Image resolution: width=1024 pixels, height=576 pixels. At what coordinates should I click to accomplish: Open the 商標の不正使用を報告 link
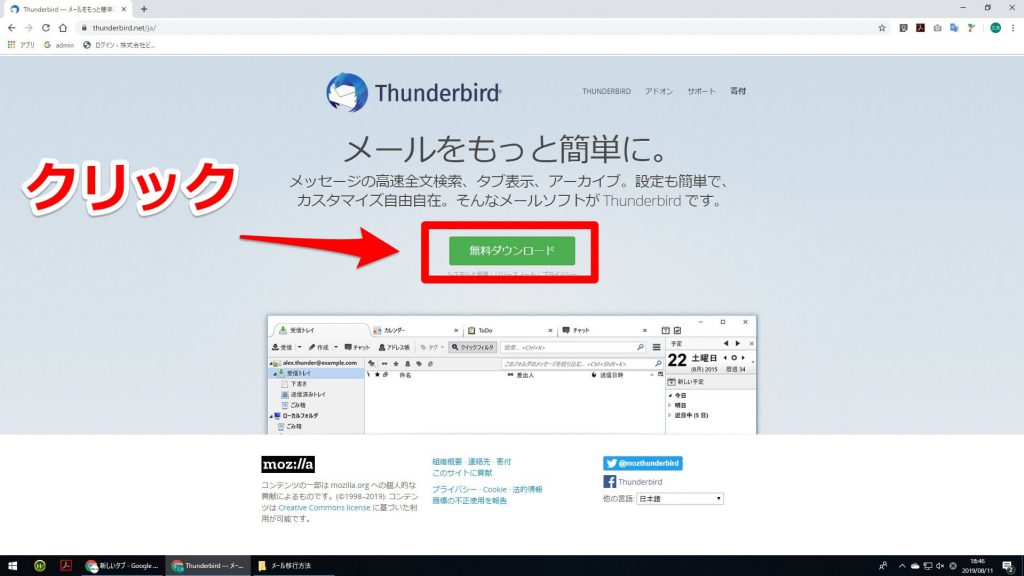[470, 500]
